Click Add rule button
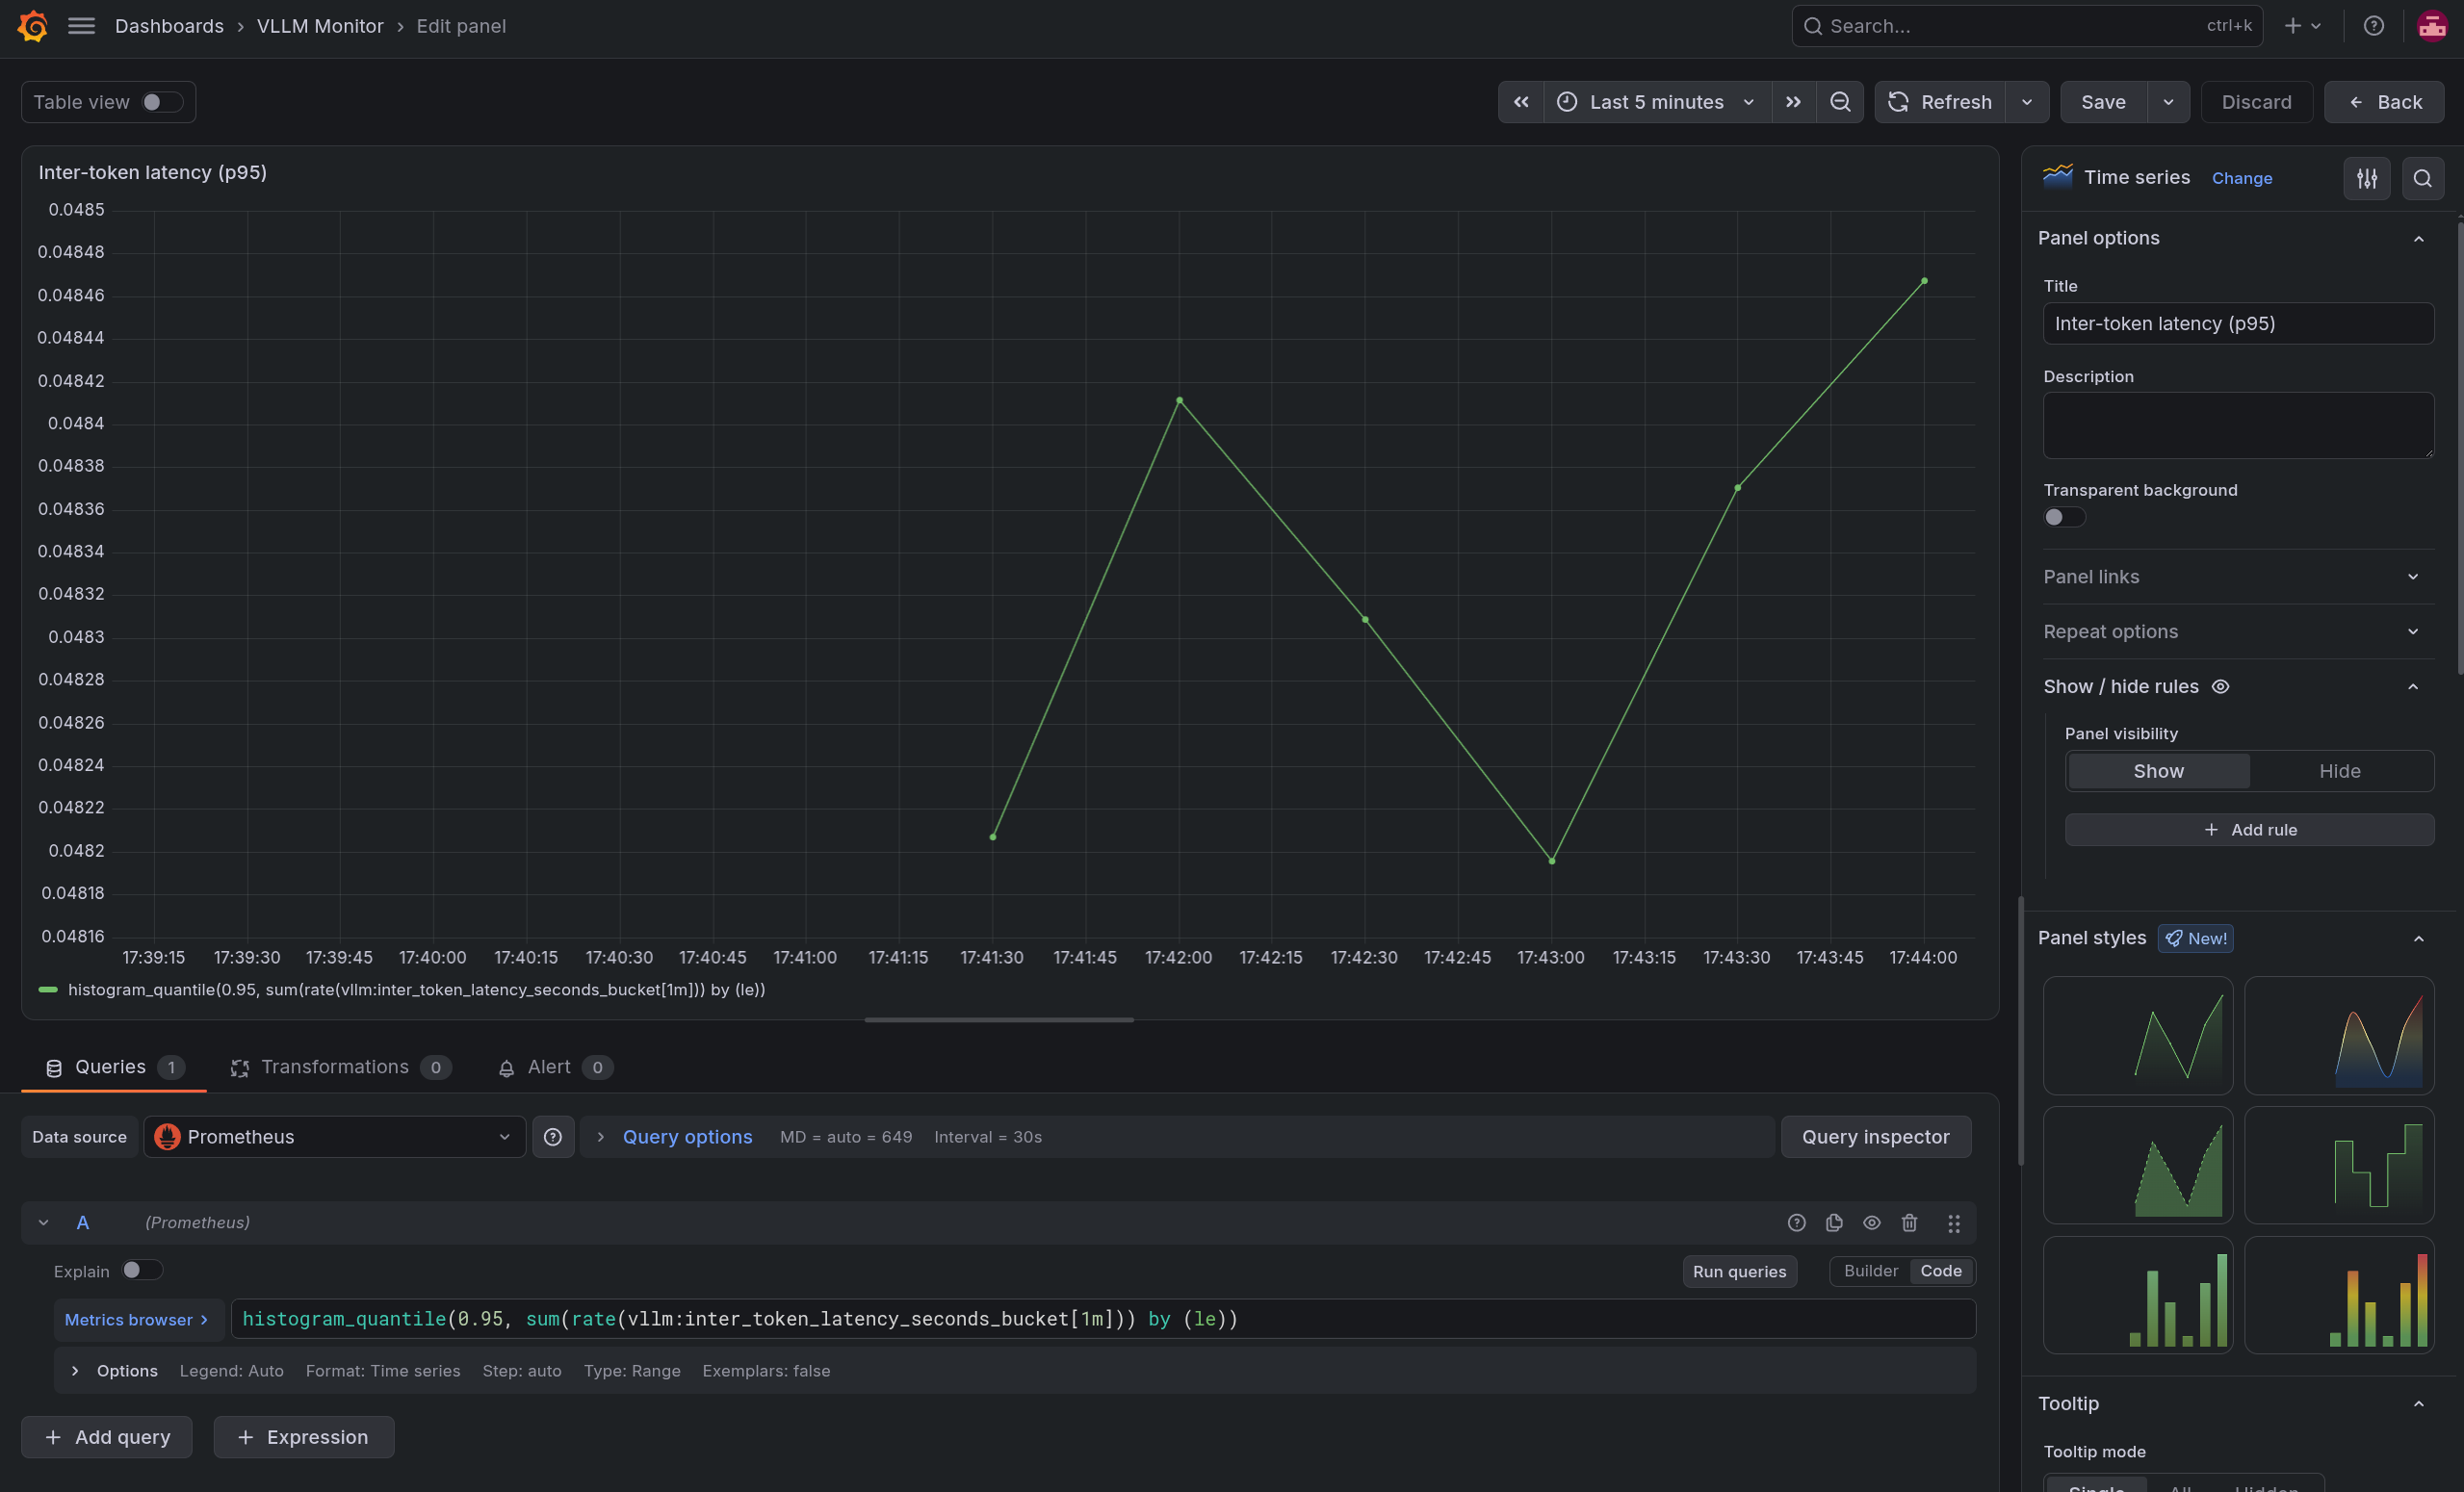The width and height of the screenshot is (2464, 1492). (x=2249, y=830)
